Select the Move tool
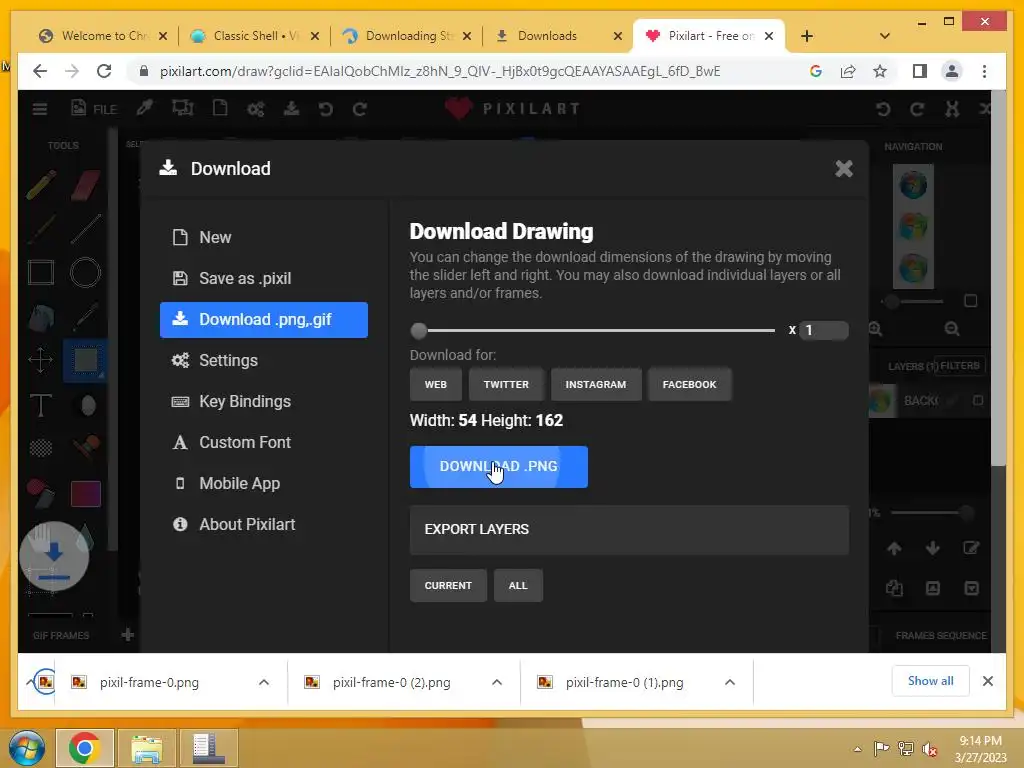 point(40,360)
